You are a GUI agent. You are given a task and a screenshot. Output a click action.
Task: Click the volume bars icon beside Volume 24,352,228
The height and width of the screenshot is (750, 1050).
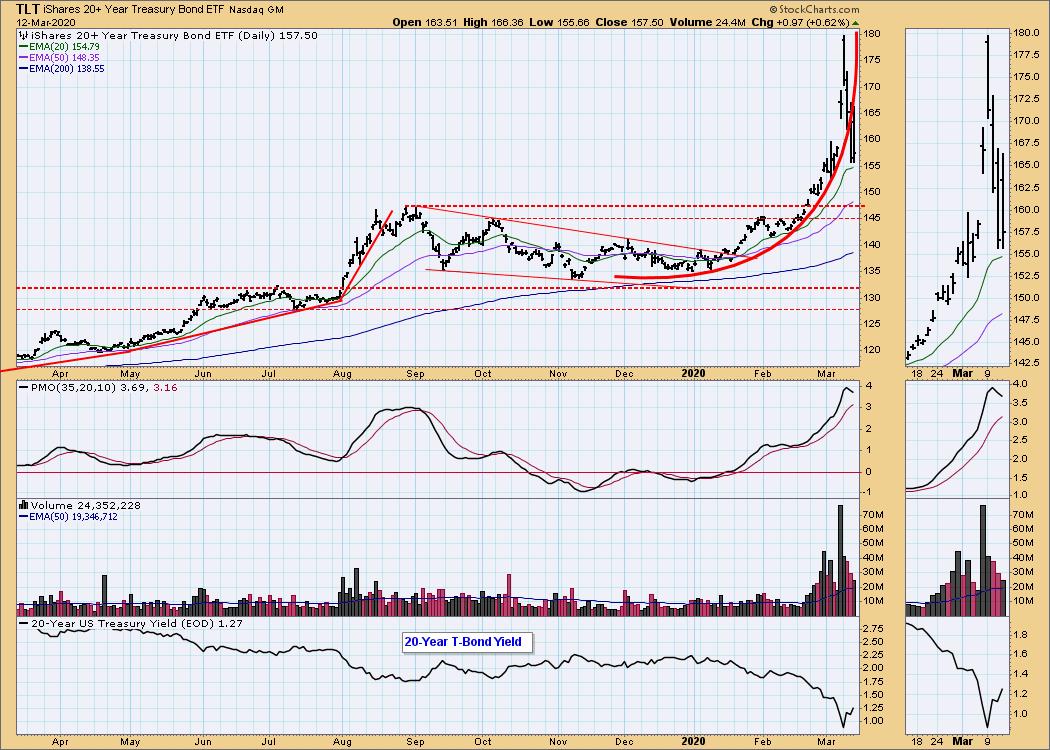(24, 506)
